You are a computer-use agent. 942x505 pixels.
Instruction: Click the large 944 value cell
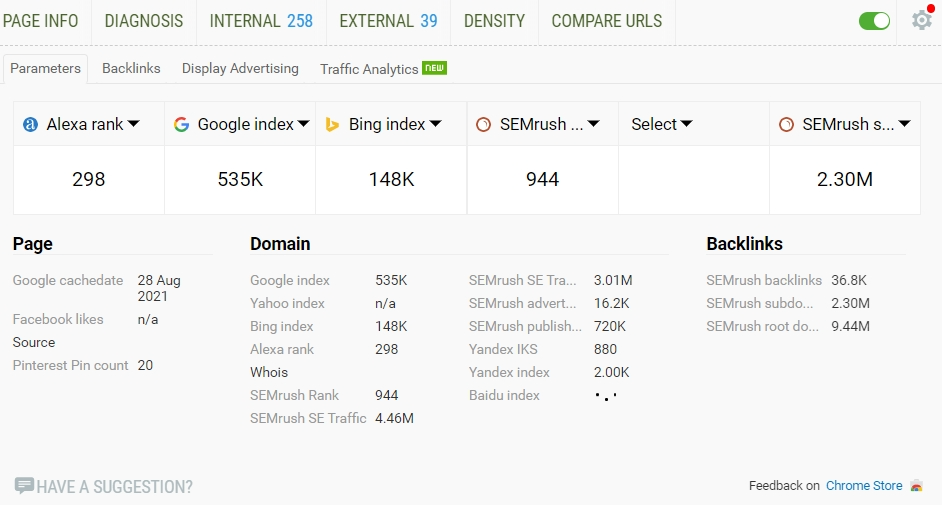542,180
